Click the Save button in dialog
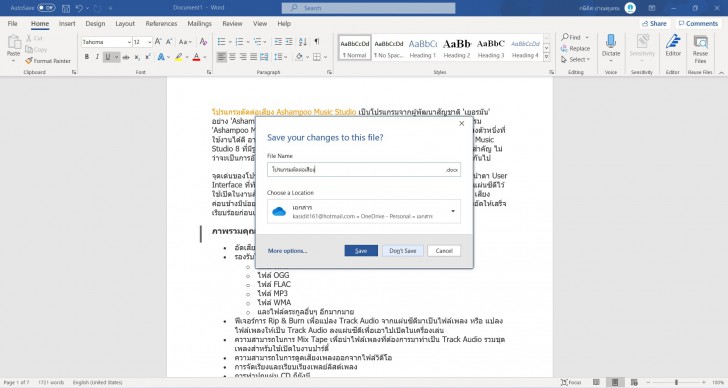This screenshot has height=388, width=728. tap(361, 251)
